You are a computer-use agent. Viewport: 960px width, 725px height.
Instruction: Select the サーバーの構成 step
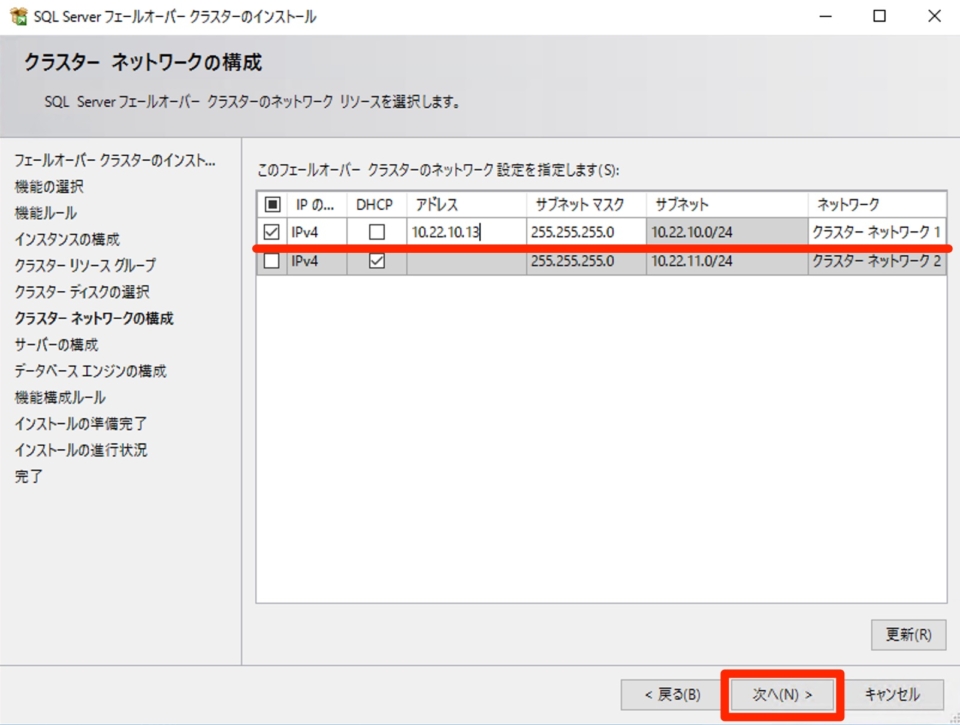(56, 345)
